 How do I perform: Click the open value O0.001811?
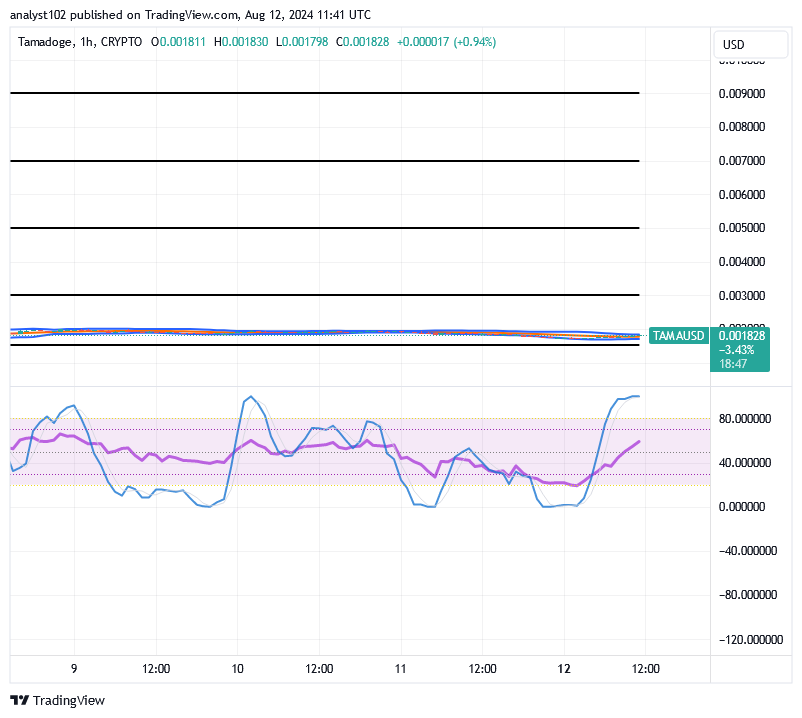click(178, 42)
